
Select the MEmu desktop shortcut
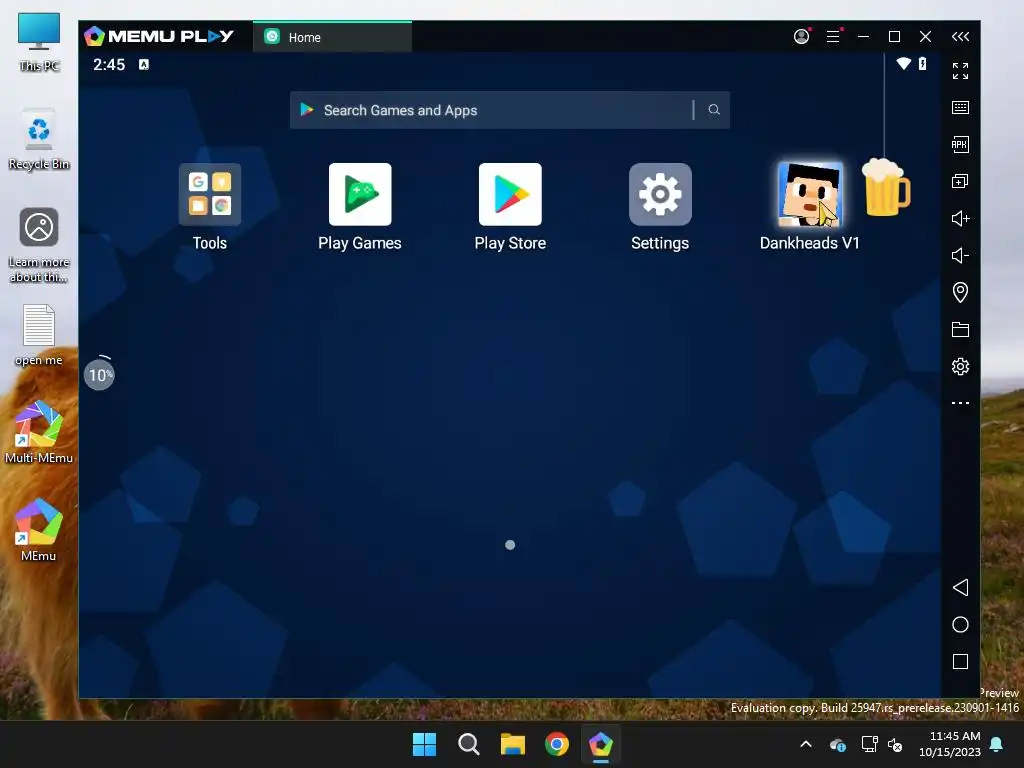tap(39, 530)
